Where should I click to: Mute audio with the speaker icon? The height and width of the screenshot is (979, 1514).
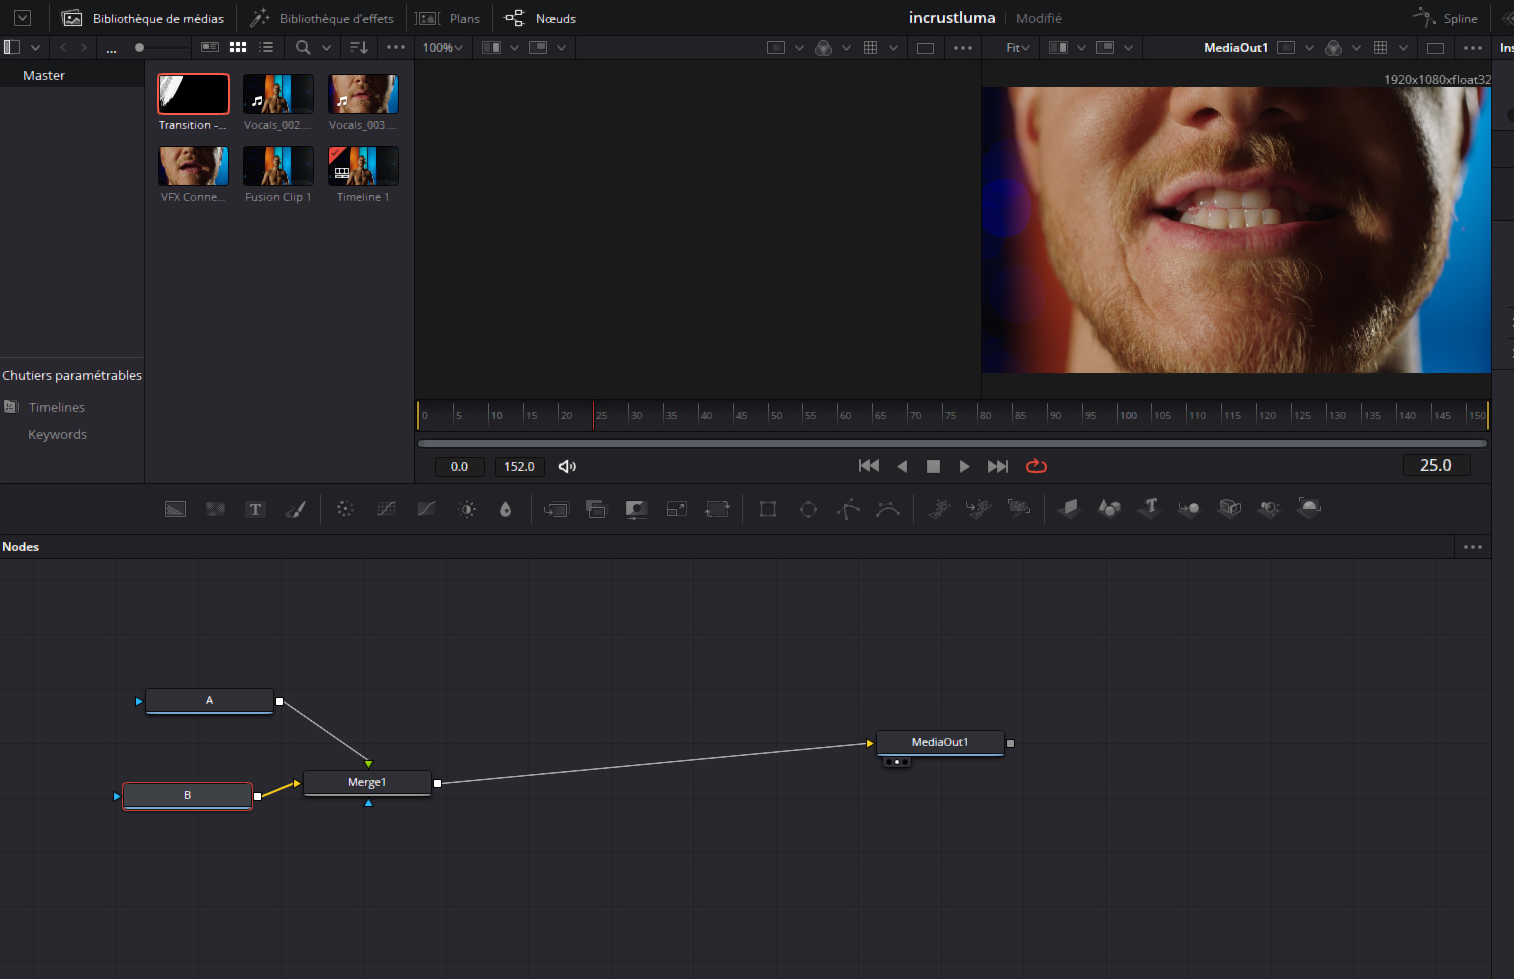(567, 467)
